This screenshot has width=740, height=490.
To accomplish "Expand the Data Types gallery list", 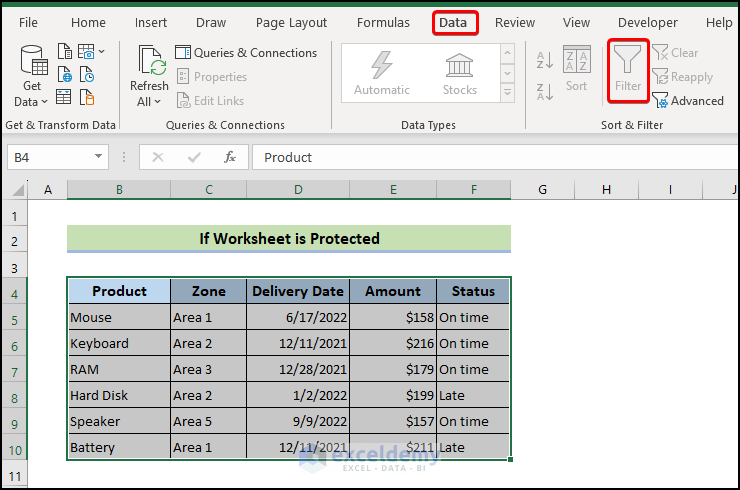I will [x=507, y=93].
